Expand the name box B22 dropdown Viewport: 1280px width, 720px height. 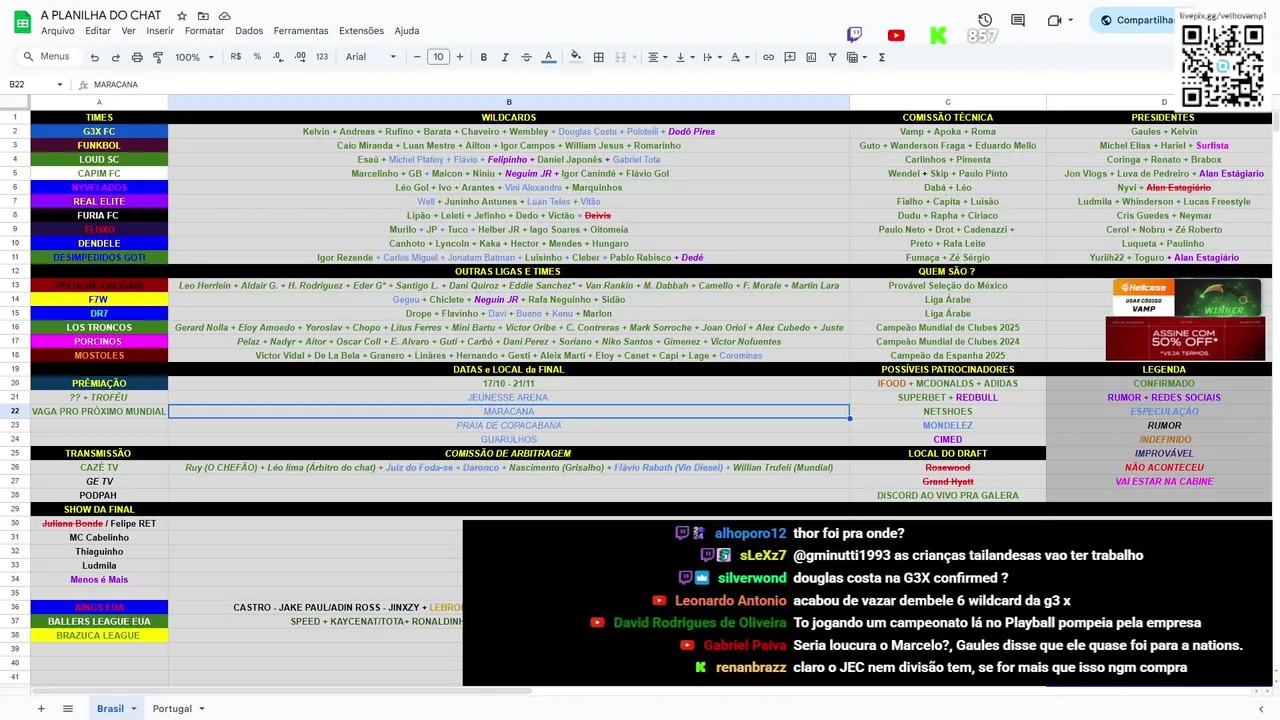pos(60,84)
